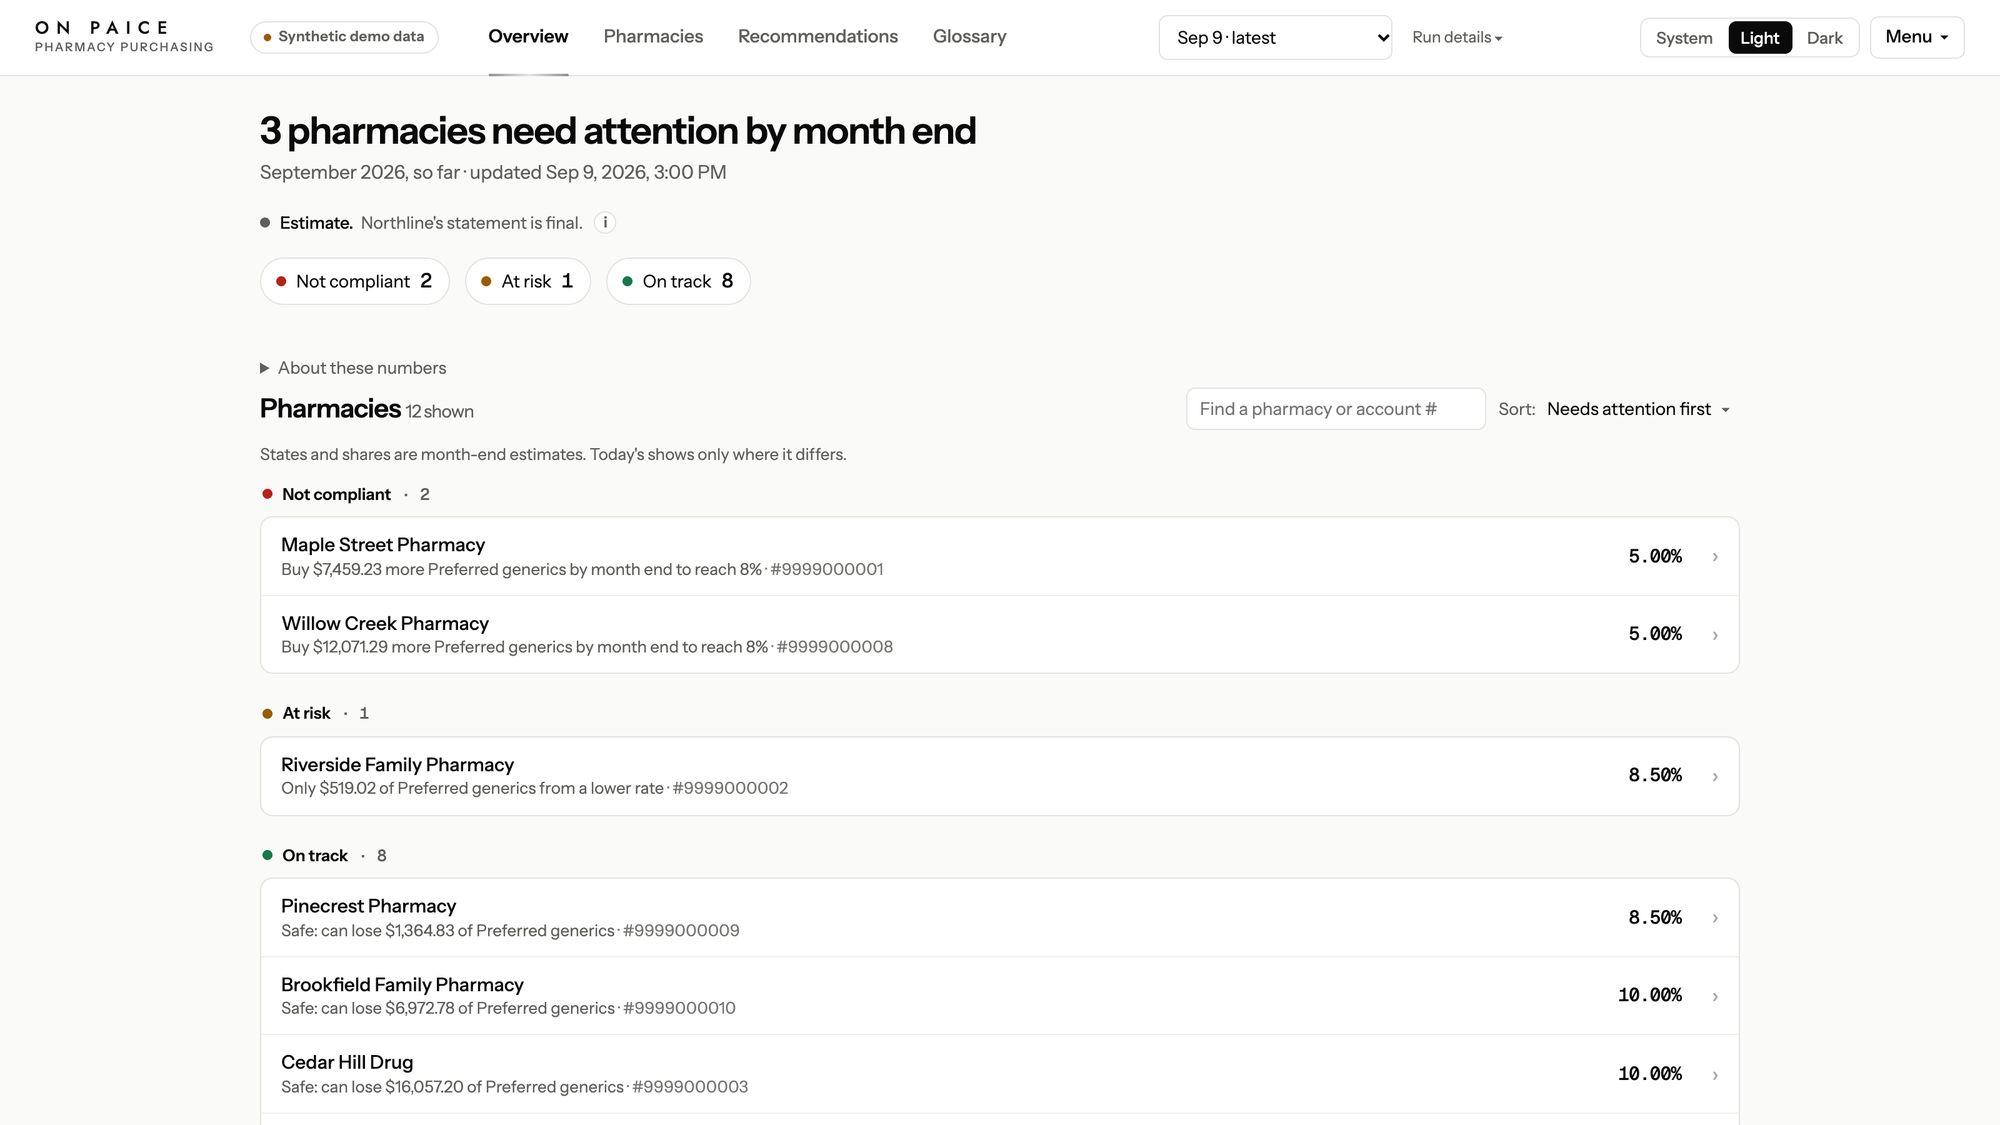Open Cedar Hill Drug row chevron
The image size is (2000, 1125).
pos(1715,1075)
